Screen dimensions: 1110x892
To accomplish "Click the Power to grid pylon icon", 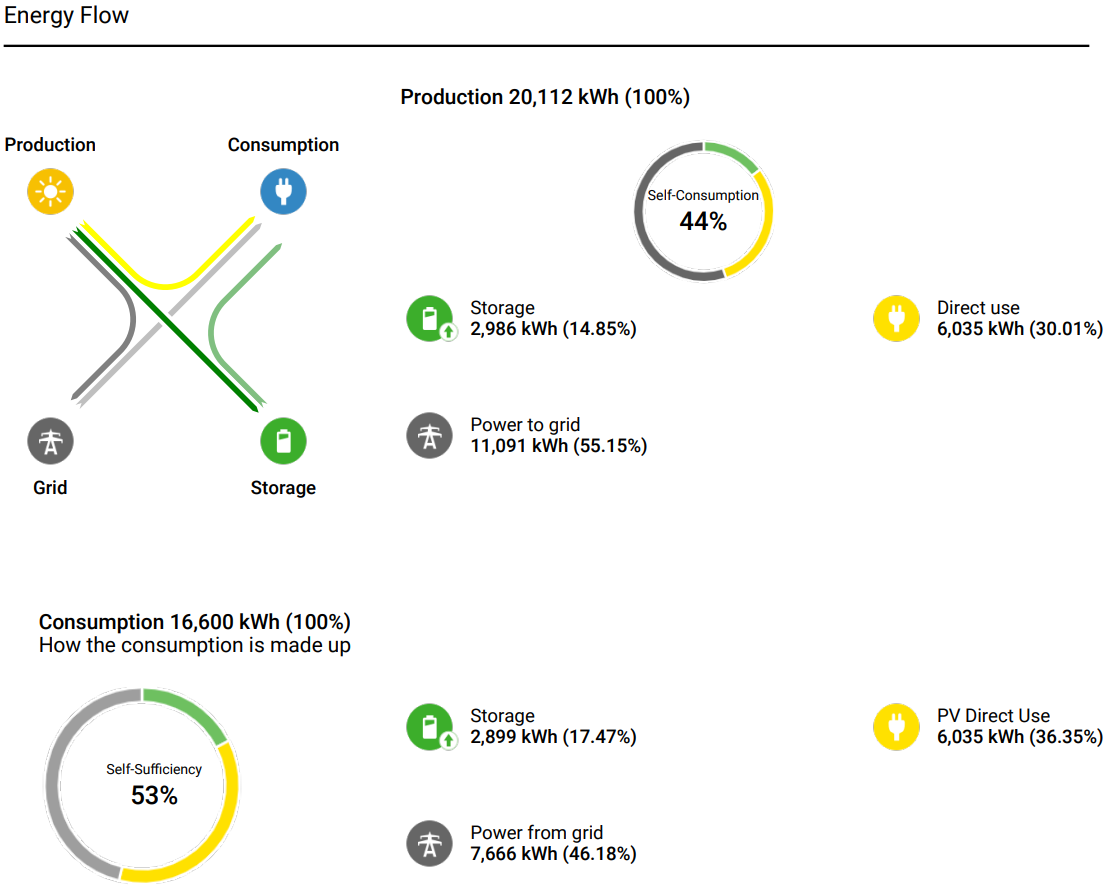I will pyautogui.click(x=430, y=435).
